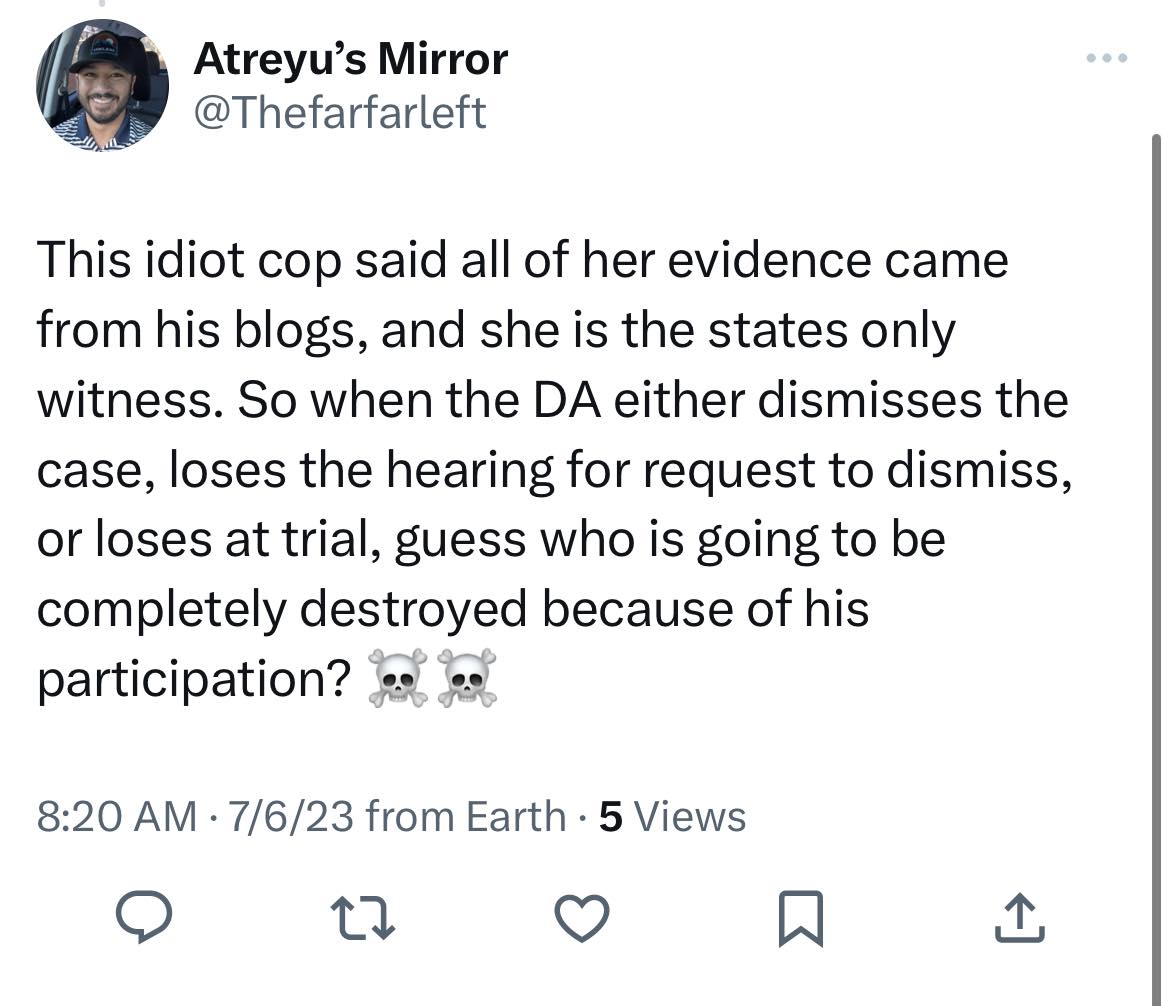Image resolution: width=1170 pixels, height=1006 pixels.
Task: Click the second skull and crossbones emoji
Action: [468, 679]
